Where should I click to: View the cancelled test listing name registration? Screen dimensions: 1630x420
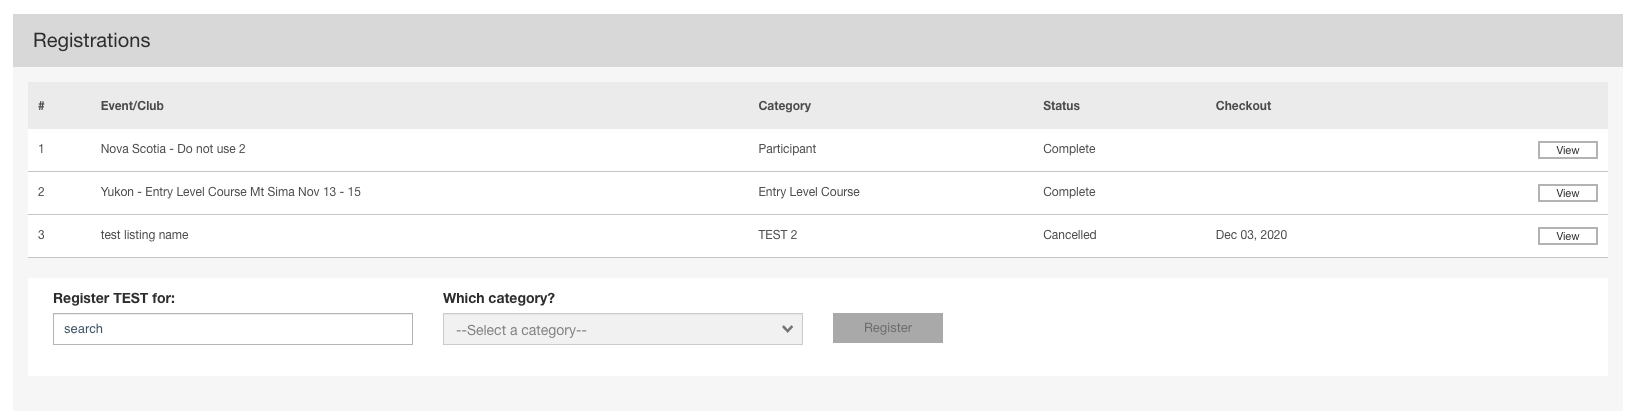(x=1567, y=236)
